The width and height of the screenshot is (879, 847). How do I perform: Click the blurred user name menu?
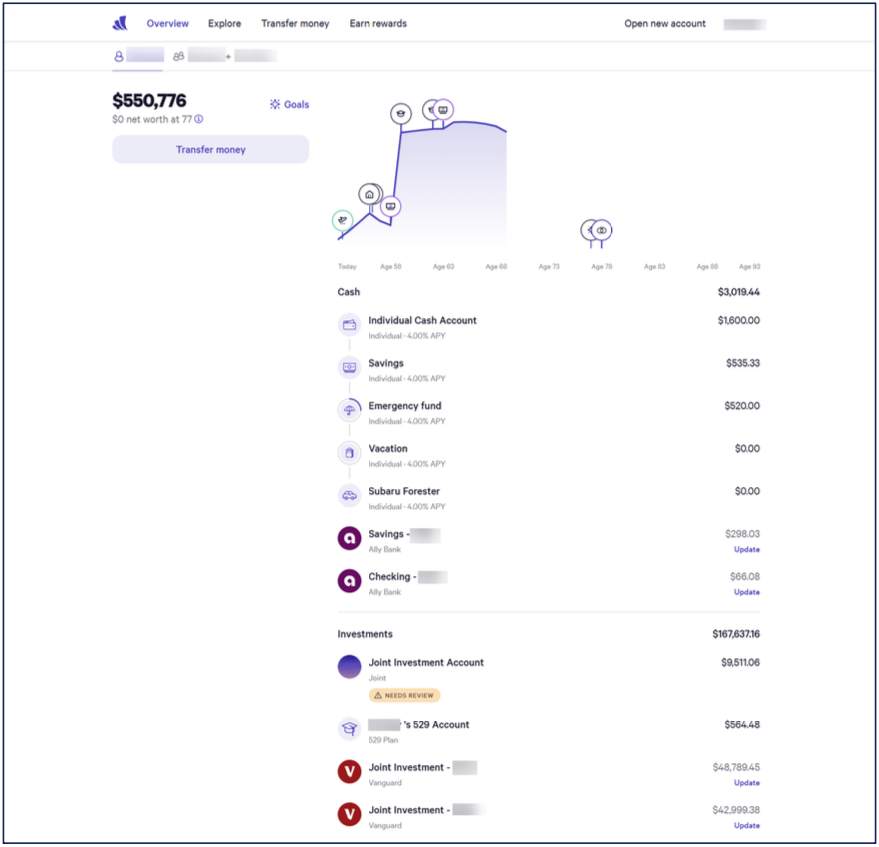click(744, 24)
